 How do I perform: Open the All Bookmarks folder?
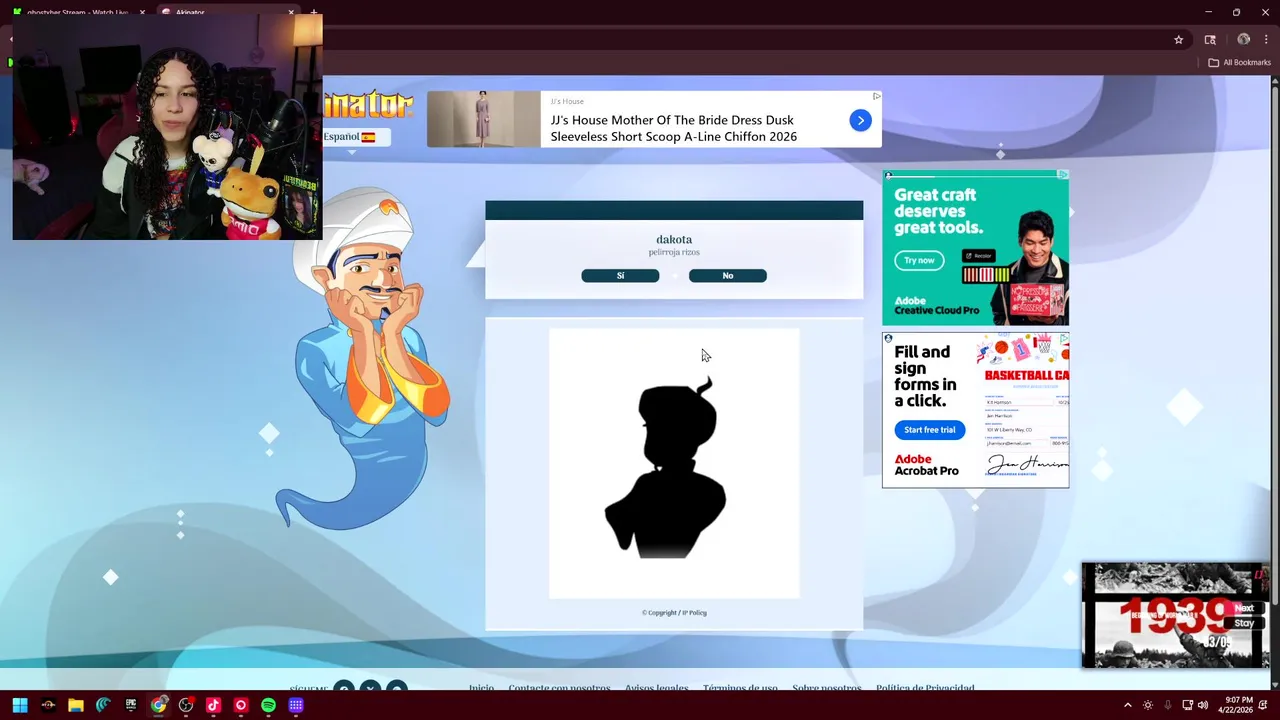(x=1239, y=62)
